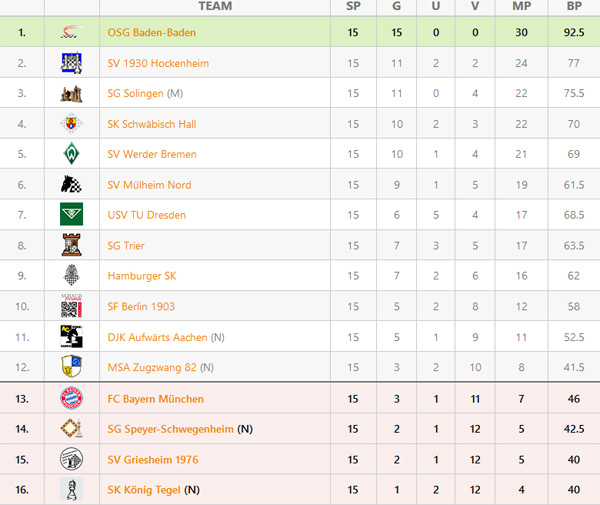
Task: Open the DJK Aufwärts Aachen team link
Action: click(x=157, y=337)
